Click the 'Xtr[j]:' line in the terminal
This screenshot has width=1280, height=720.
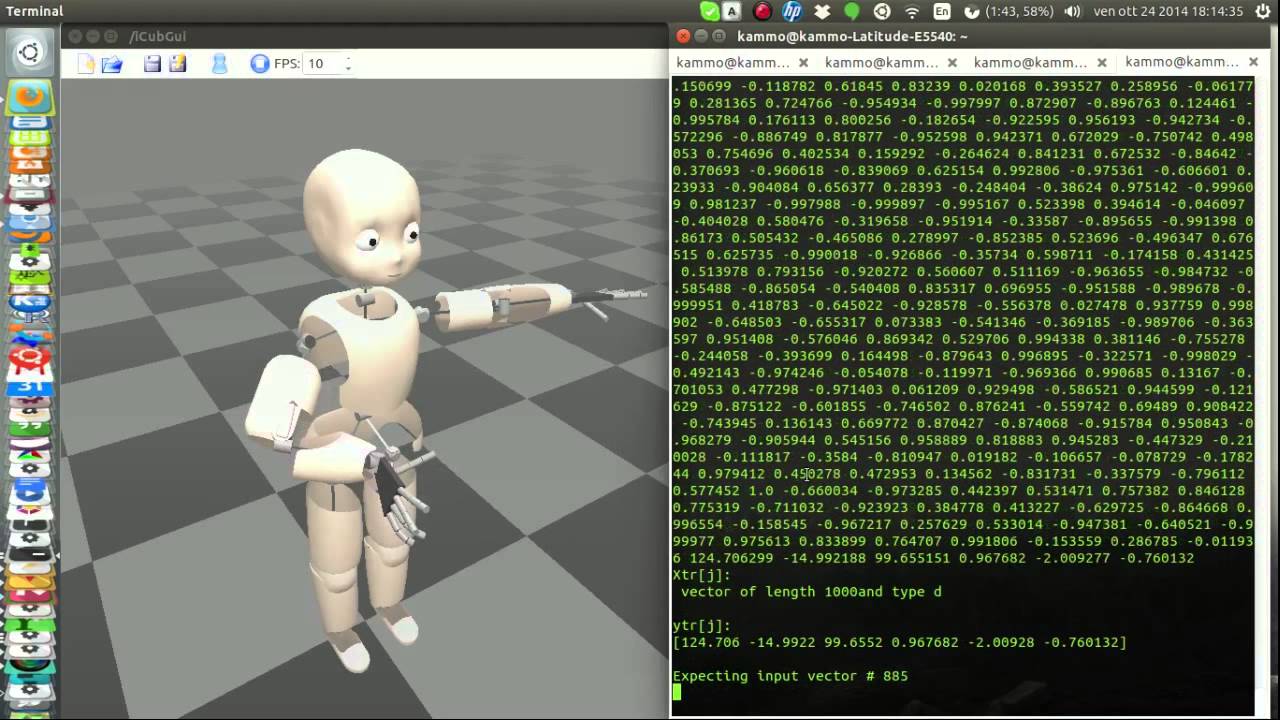click(x=701, y=574)
